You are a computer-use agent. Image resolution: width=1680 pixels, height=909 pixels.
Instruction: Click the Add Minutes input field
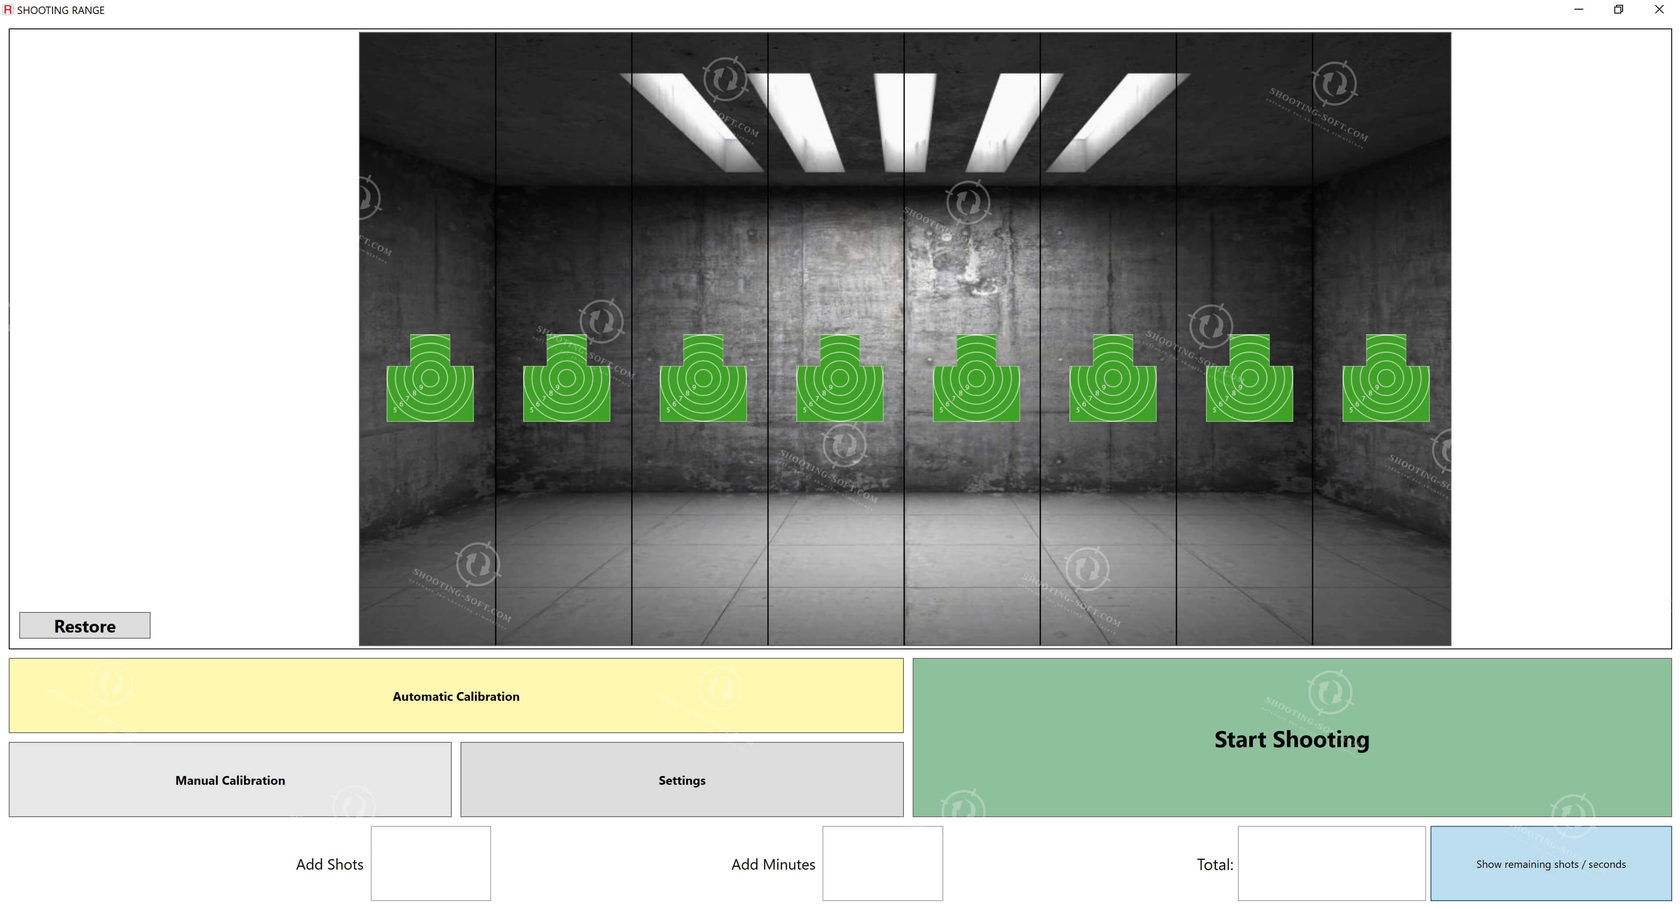pyautogui.click(x=883, y=863)
